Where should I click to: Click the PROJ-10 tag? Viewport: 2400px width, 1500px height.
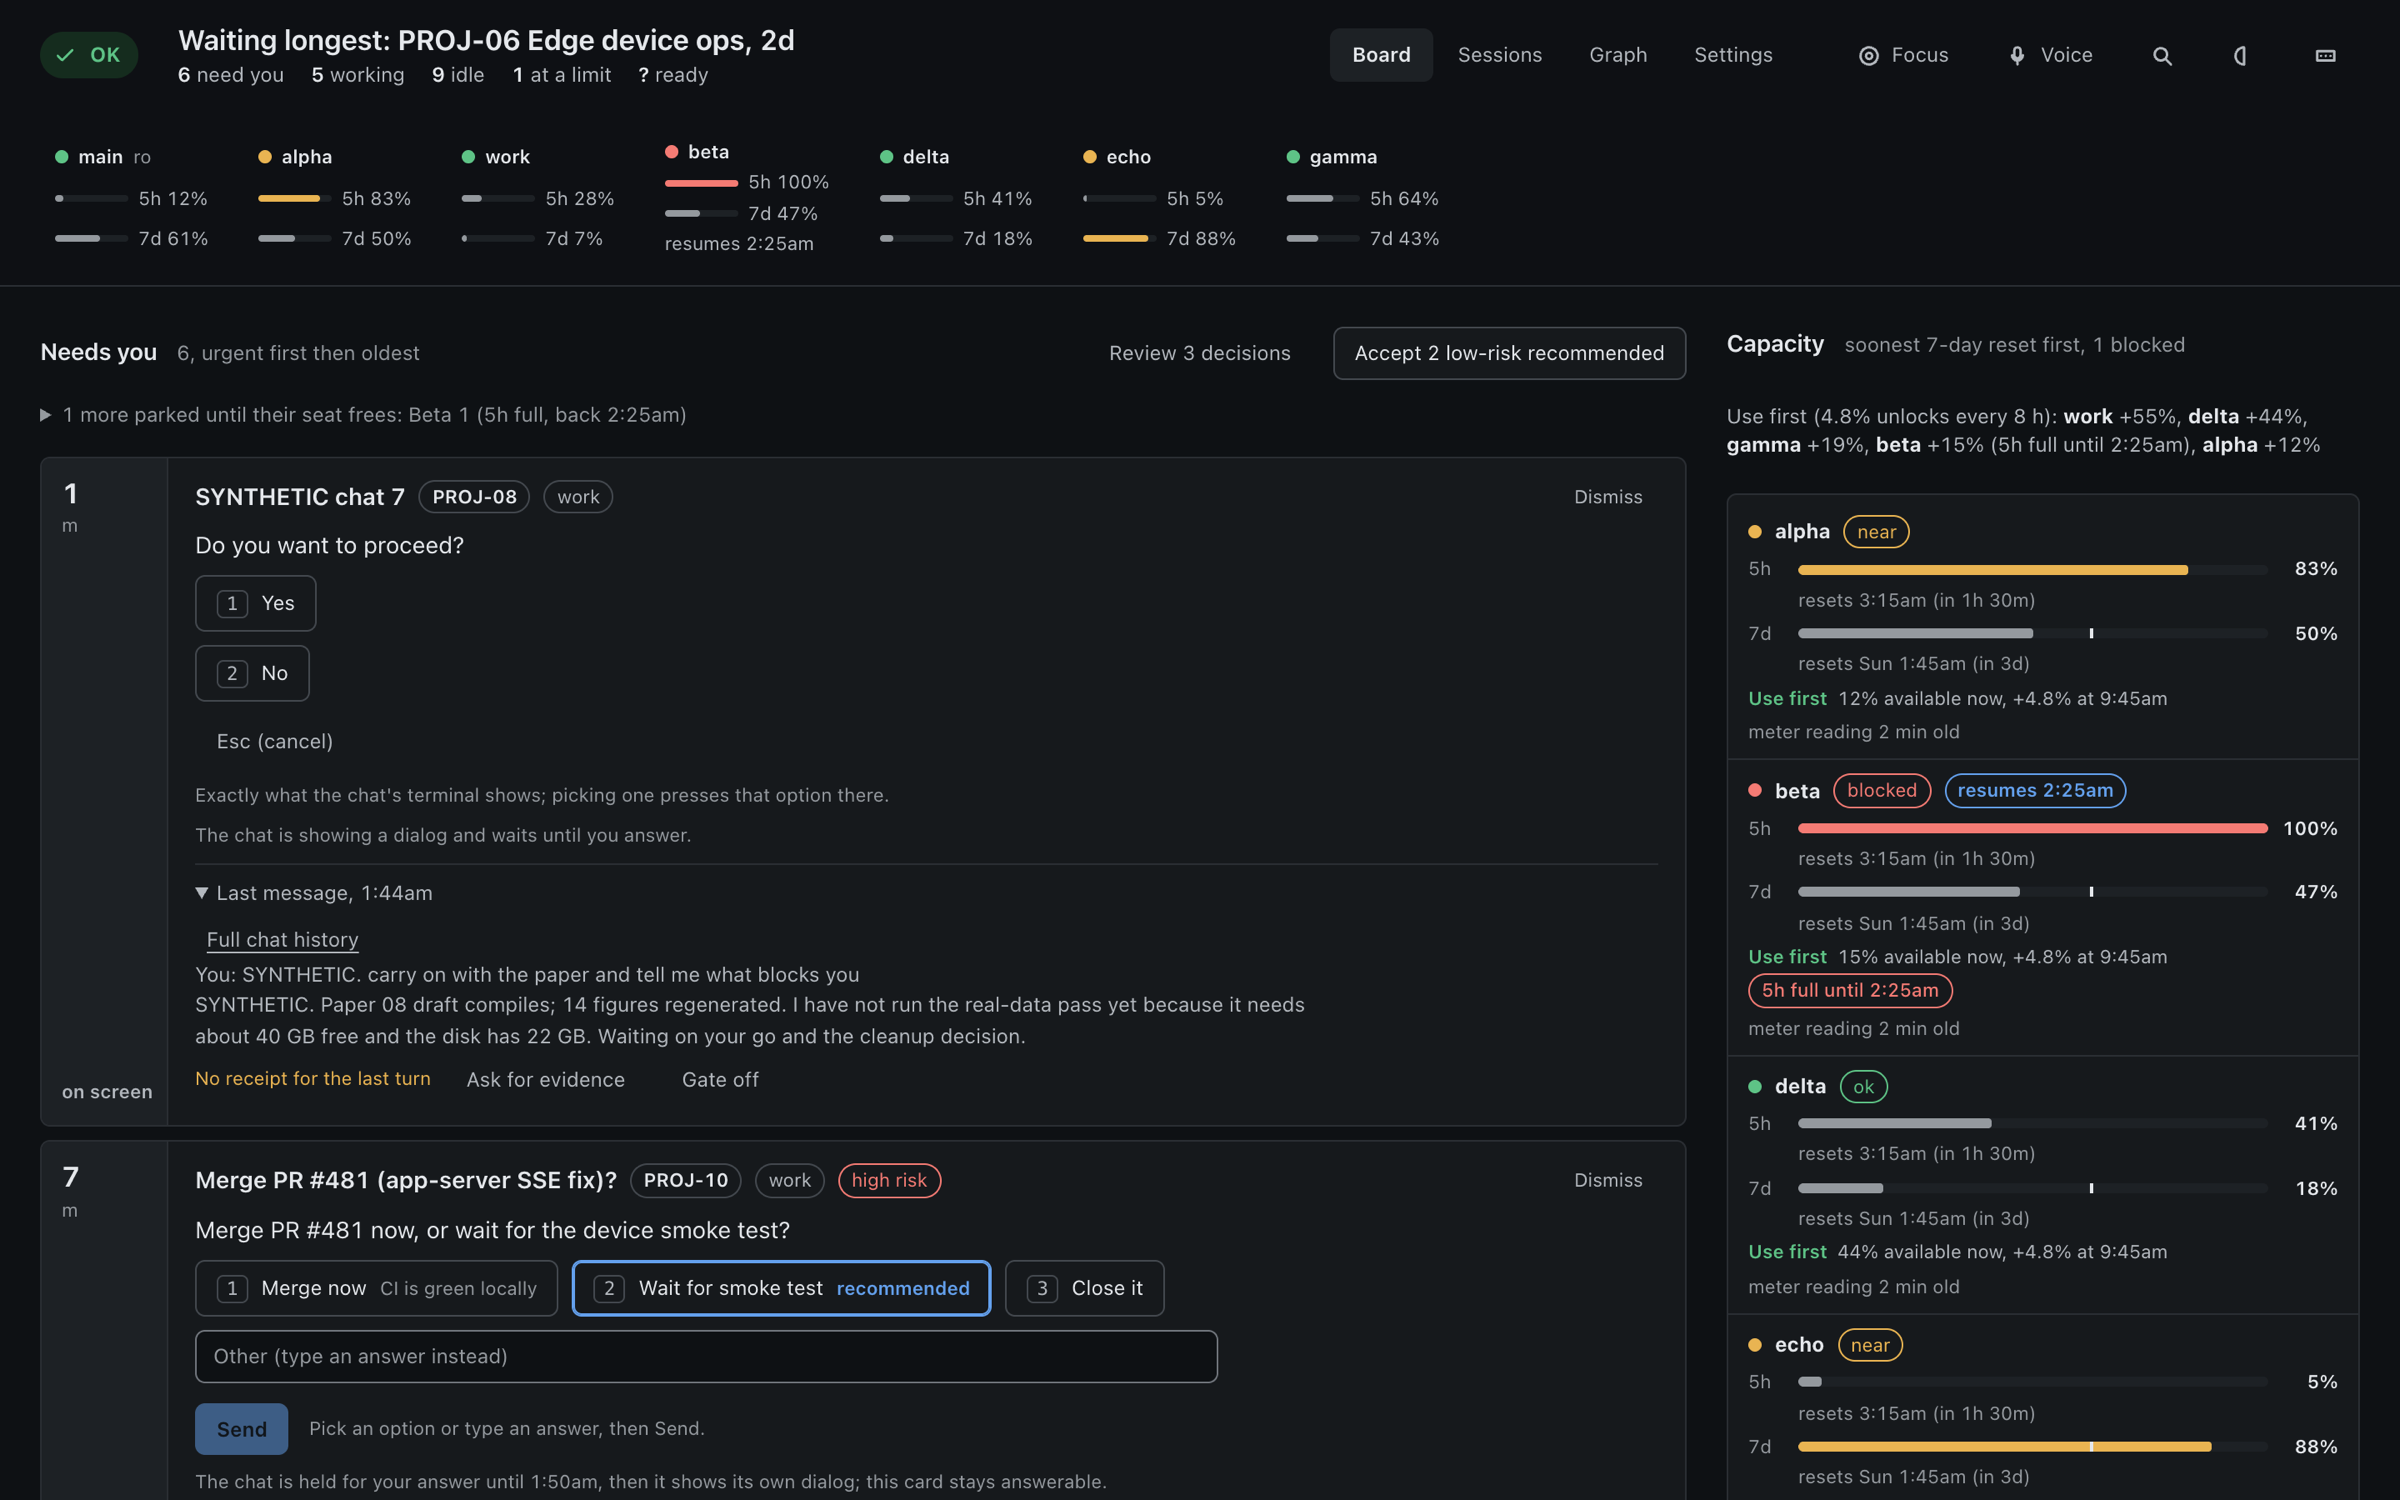(x=685, y=1180)
